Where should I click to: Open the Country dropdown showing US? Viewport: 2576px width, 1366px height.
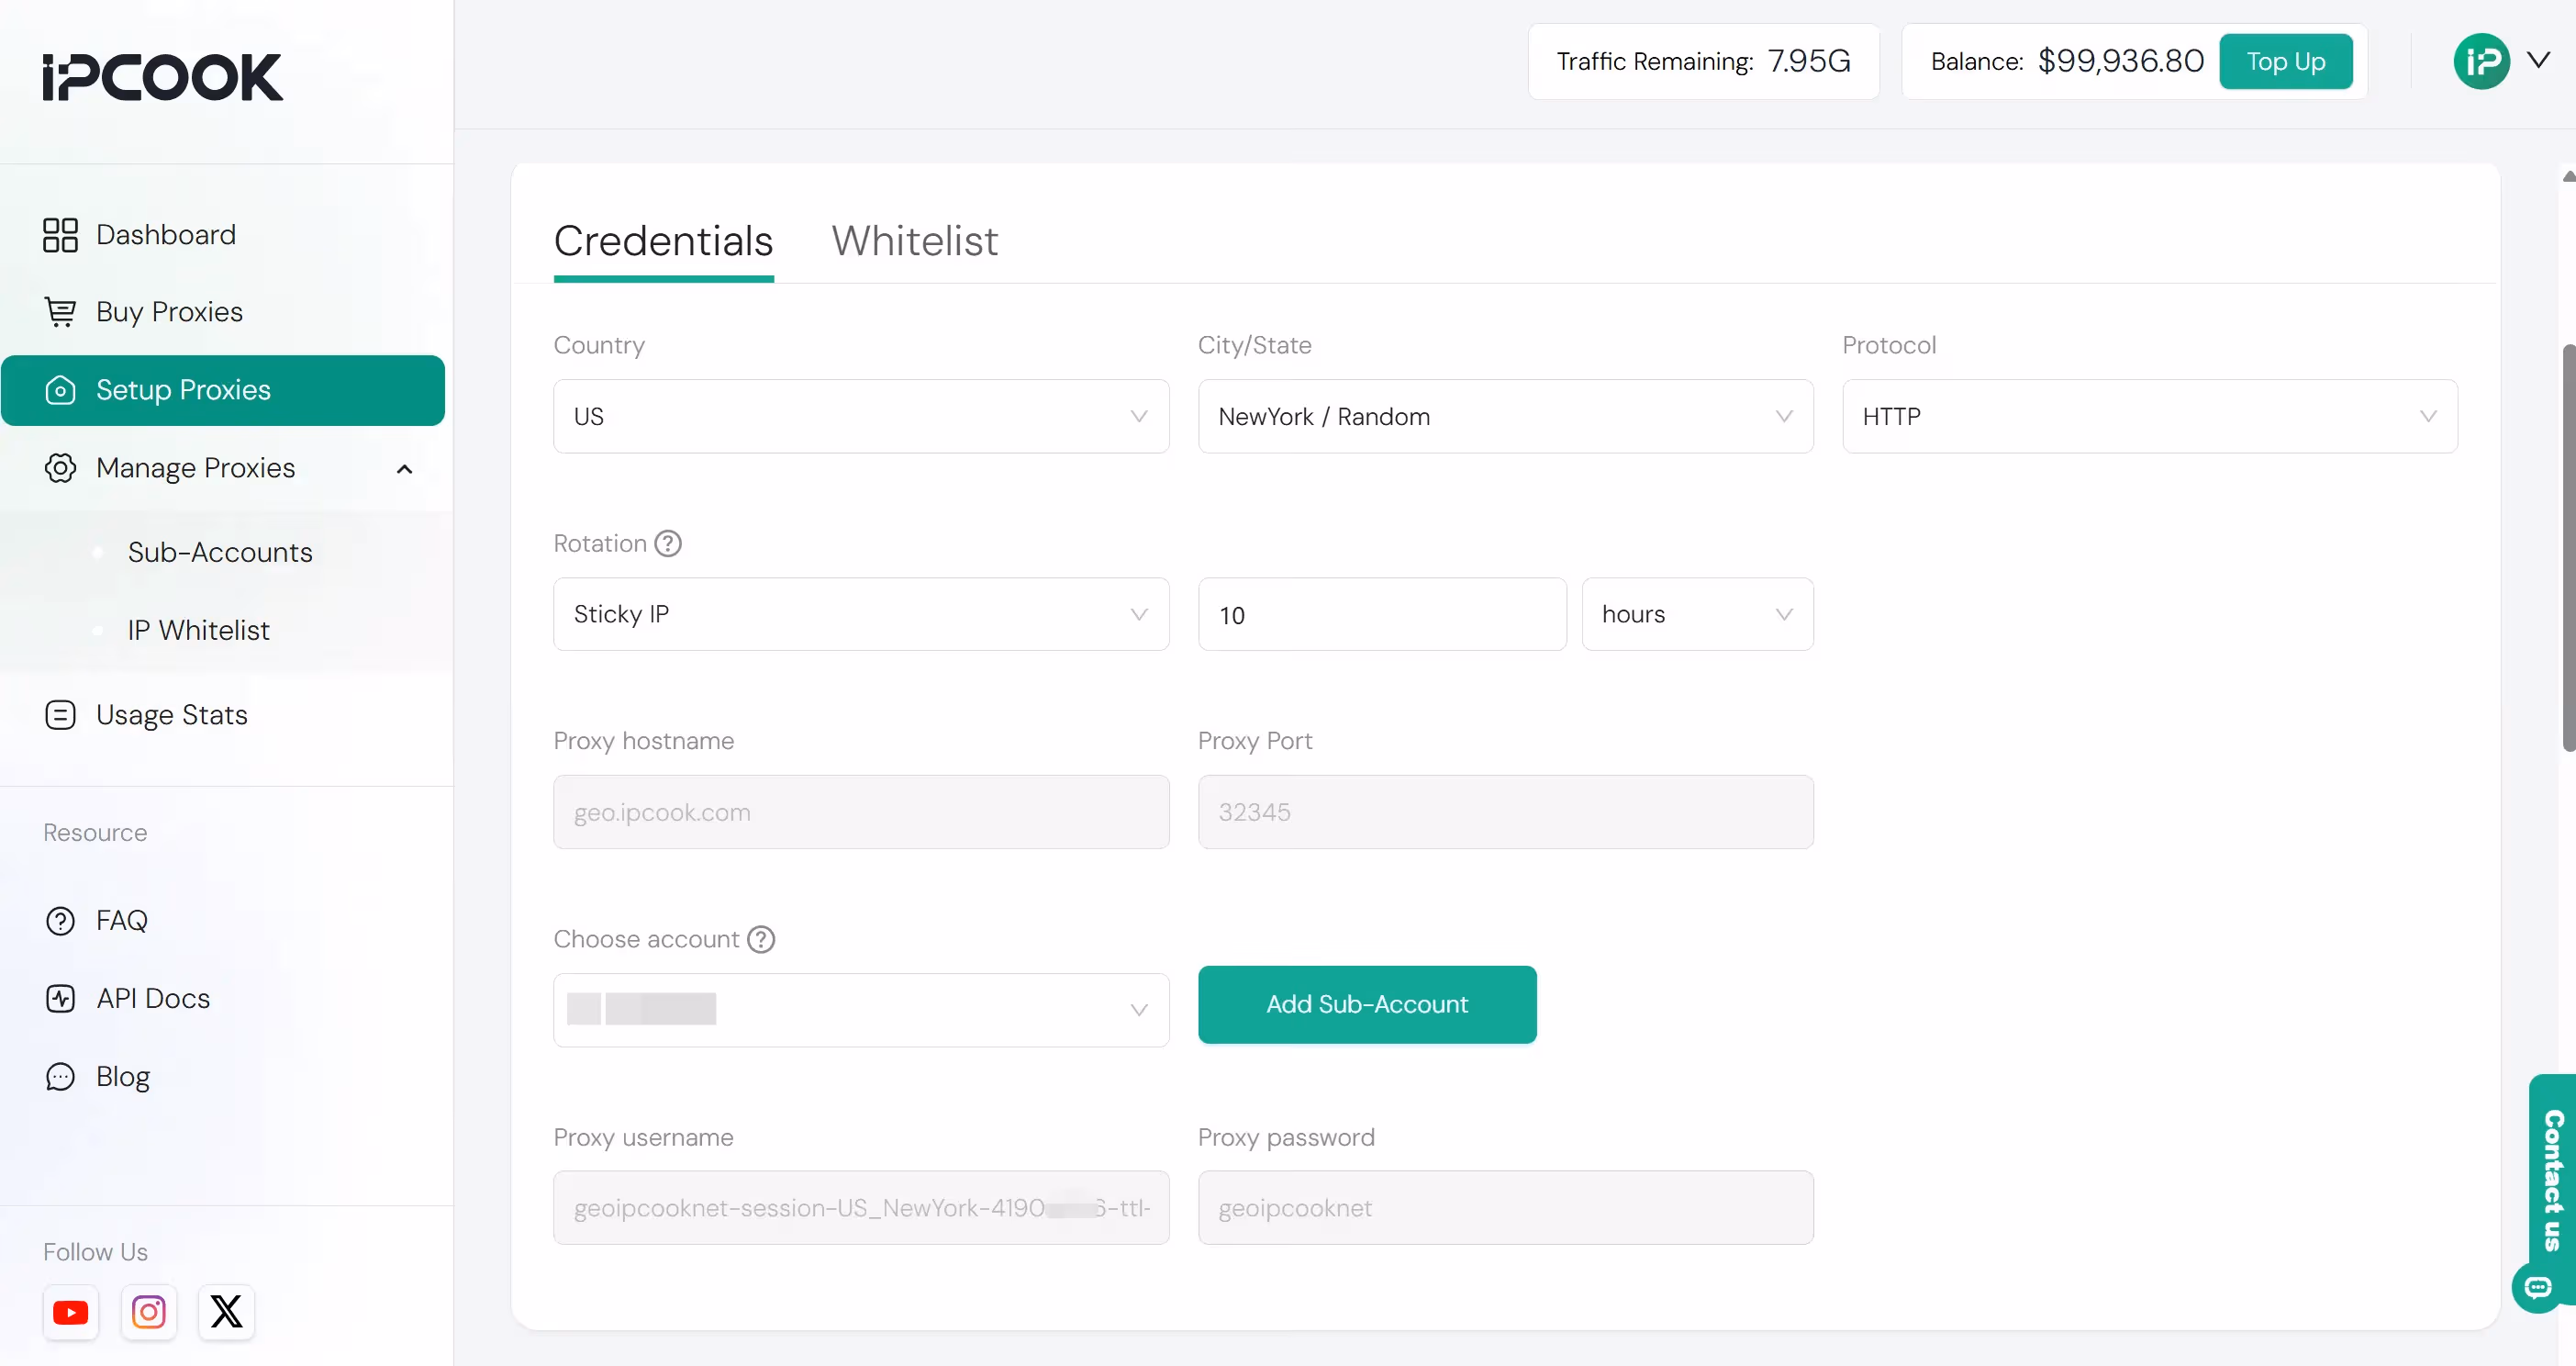[x=860, y=416]
